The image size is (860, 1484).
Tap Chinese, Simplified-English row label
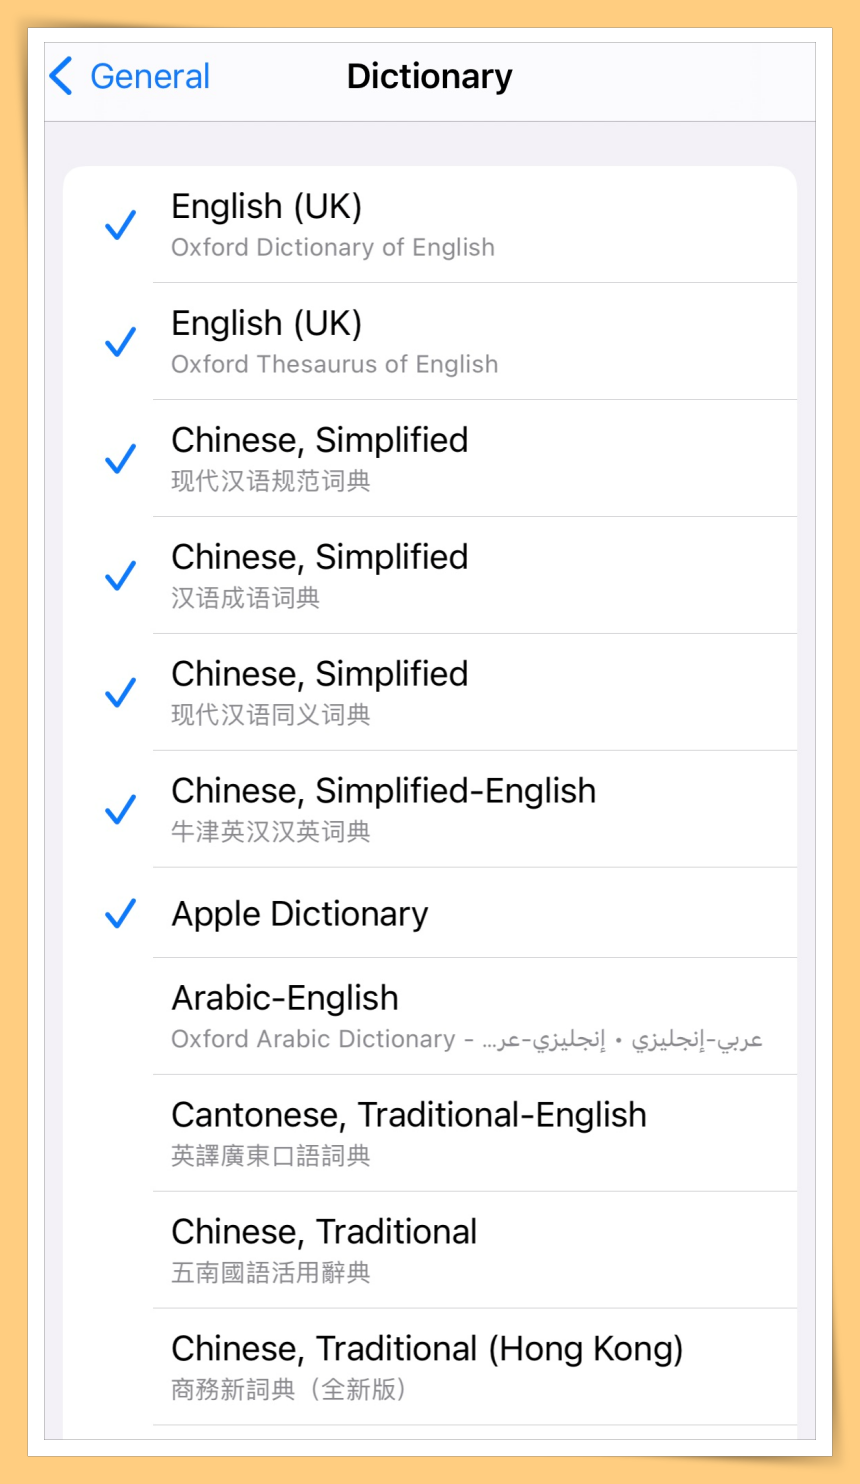point(383,791)
